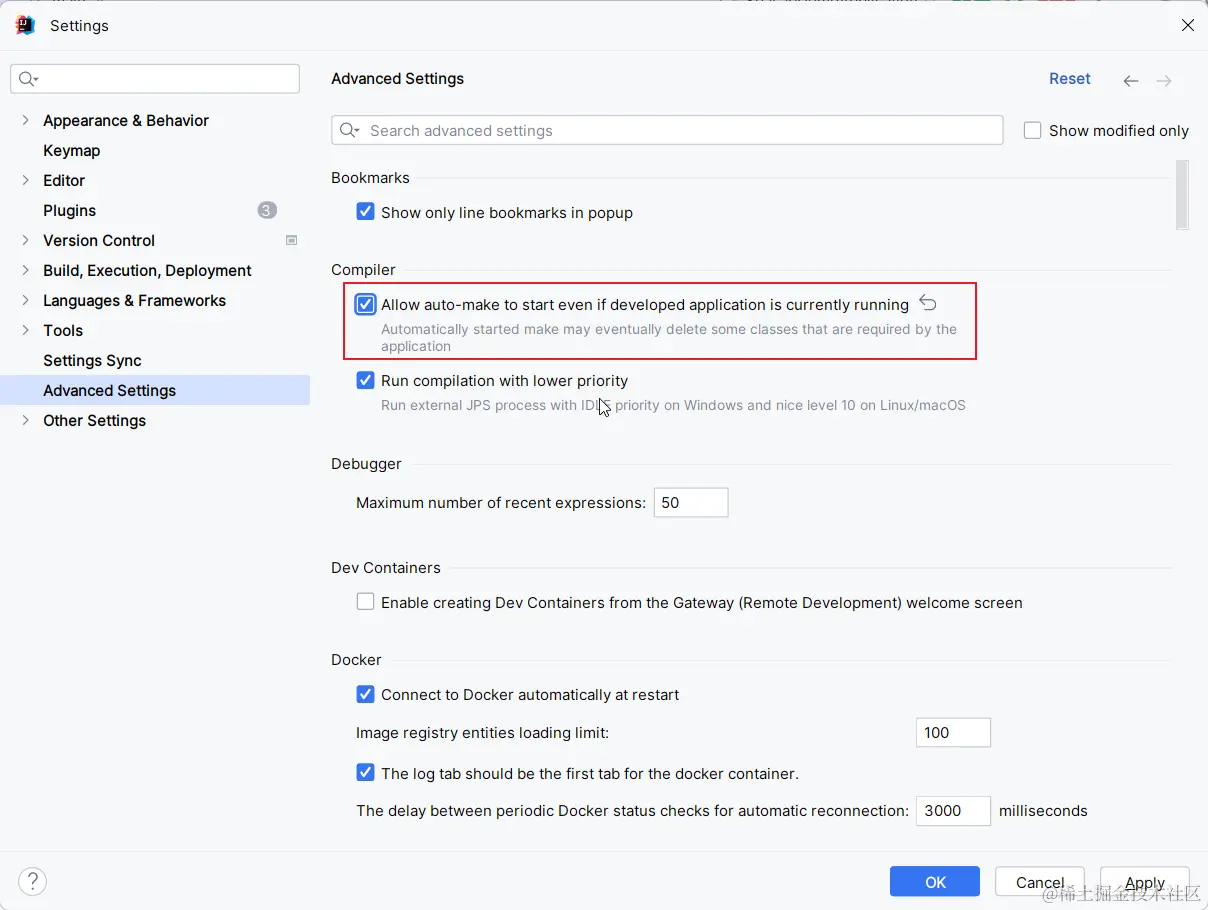
Task: Toggle Run compilation with lower priority
Action: pyautogui.click(x=366, y=380)
